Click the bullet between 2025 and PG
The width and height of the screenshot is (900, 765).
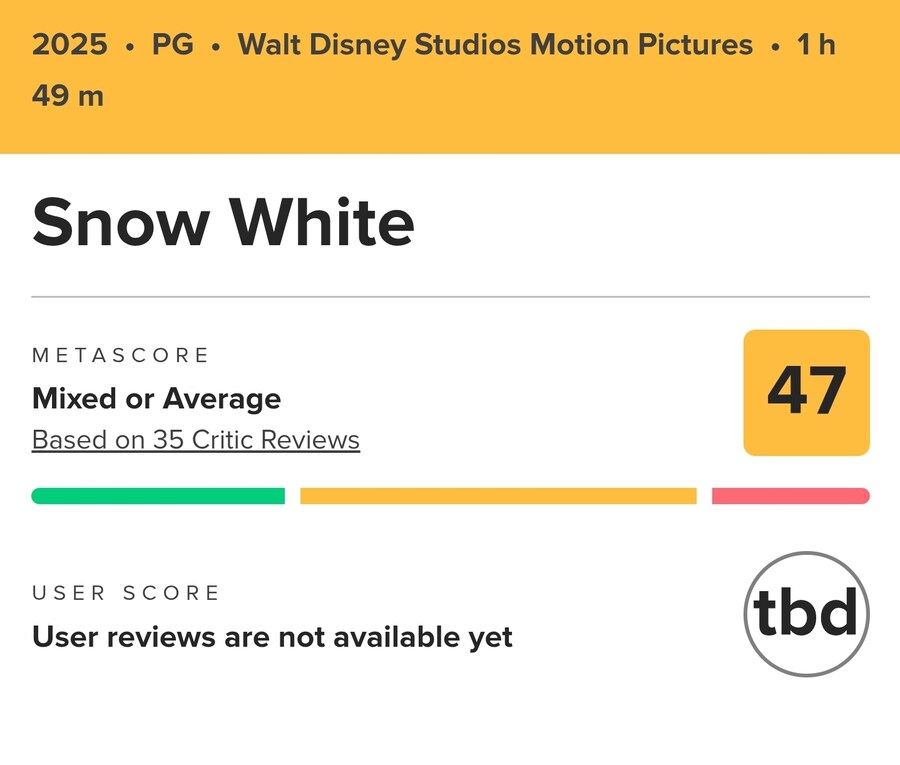tap(130, 47)
